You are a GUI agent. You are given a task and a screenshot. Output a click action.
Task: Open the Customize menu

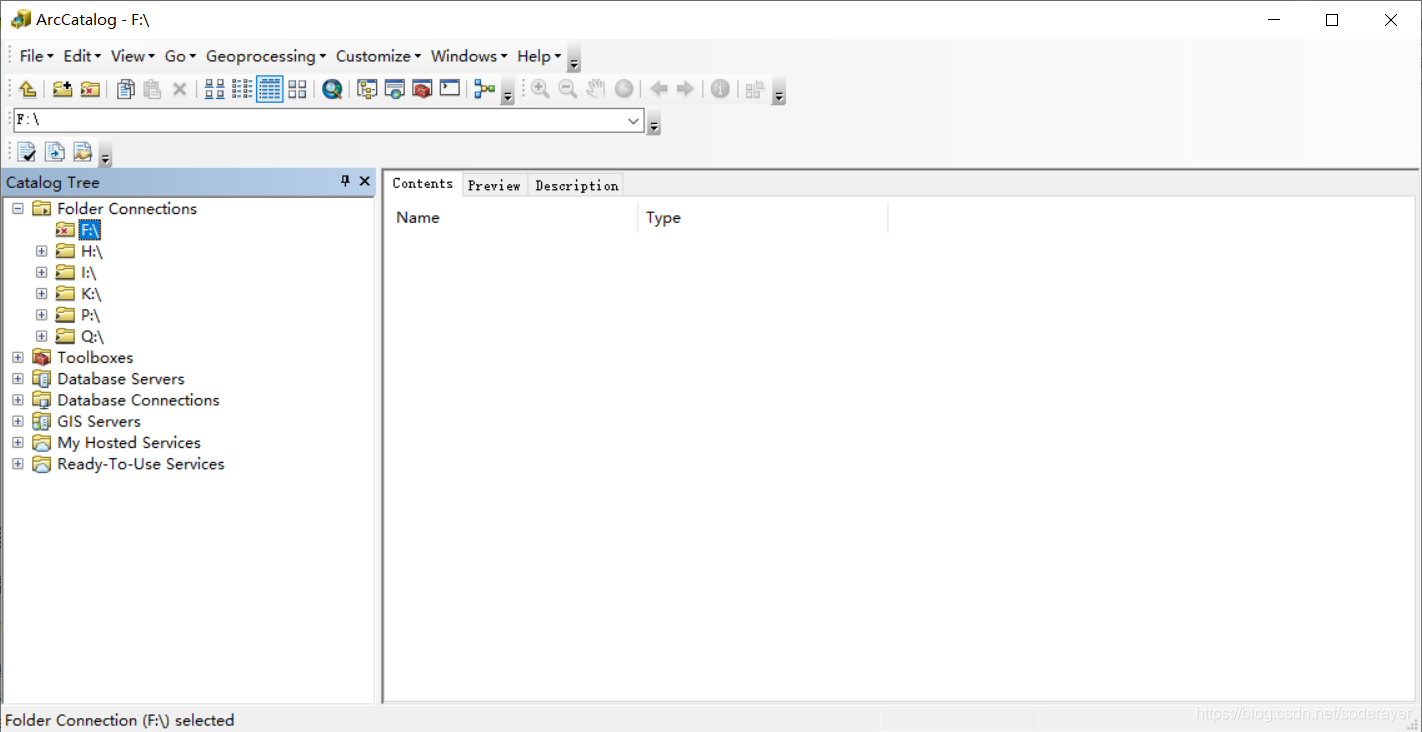pos(378,56)
